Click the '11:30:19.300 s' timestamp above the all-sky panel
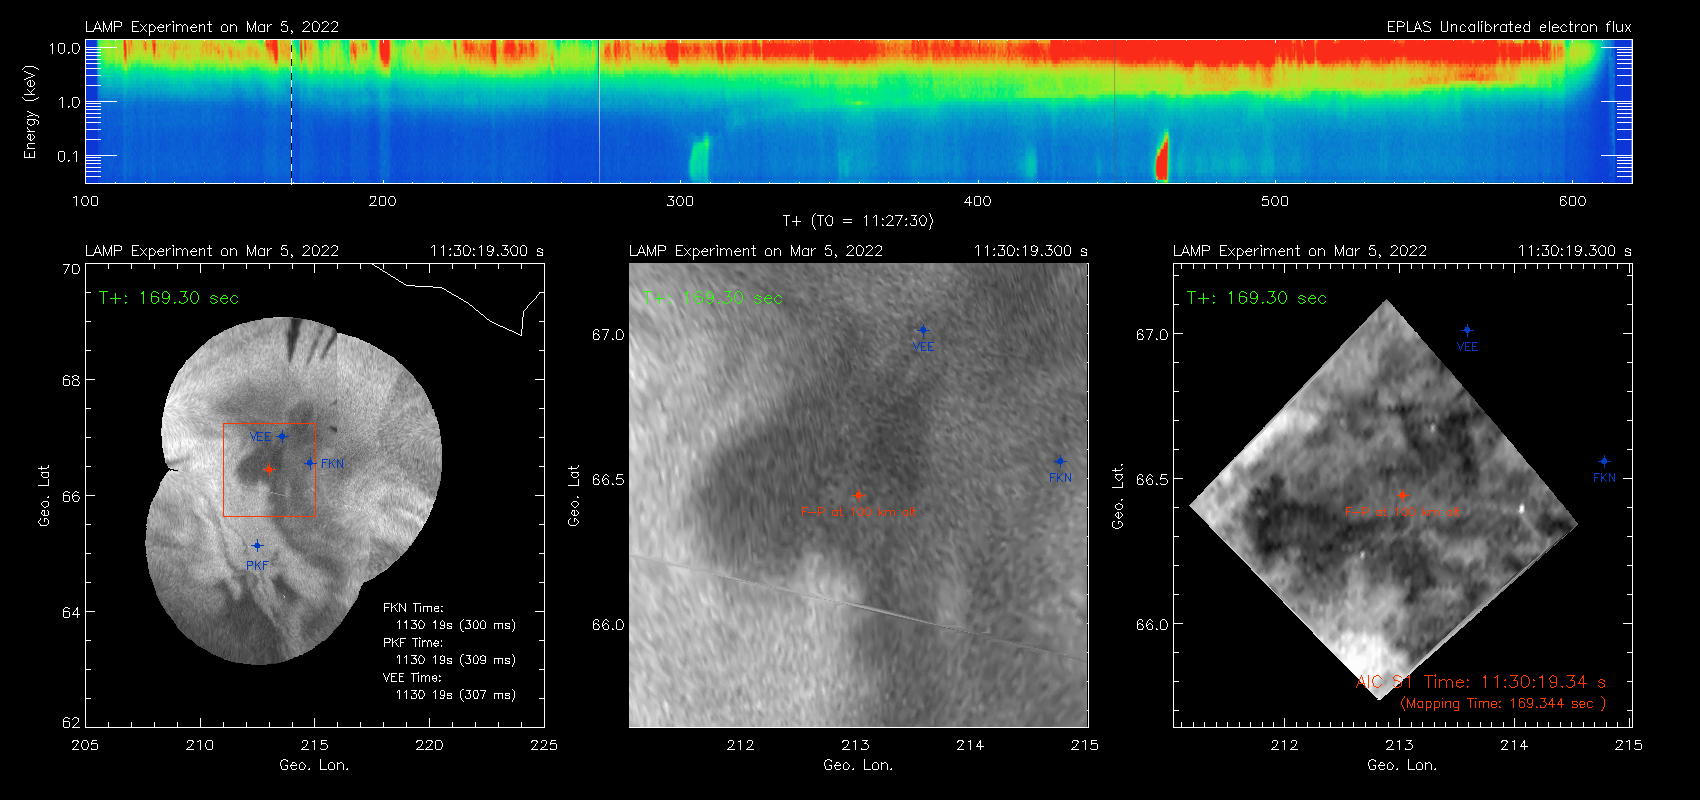 click(487, 251)
